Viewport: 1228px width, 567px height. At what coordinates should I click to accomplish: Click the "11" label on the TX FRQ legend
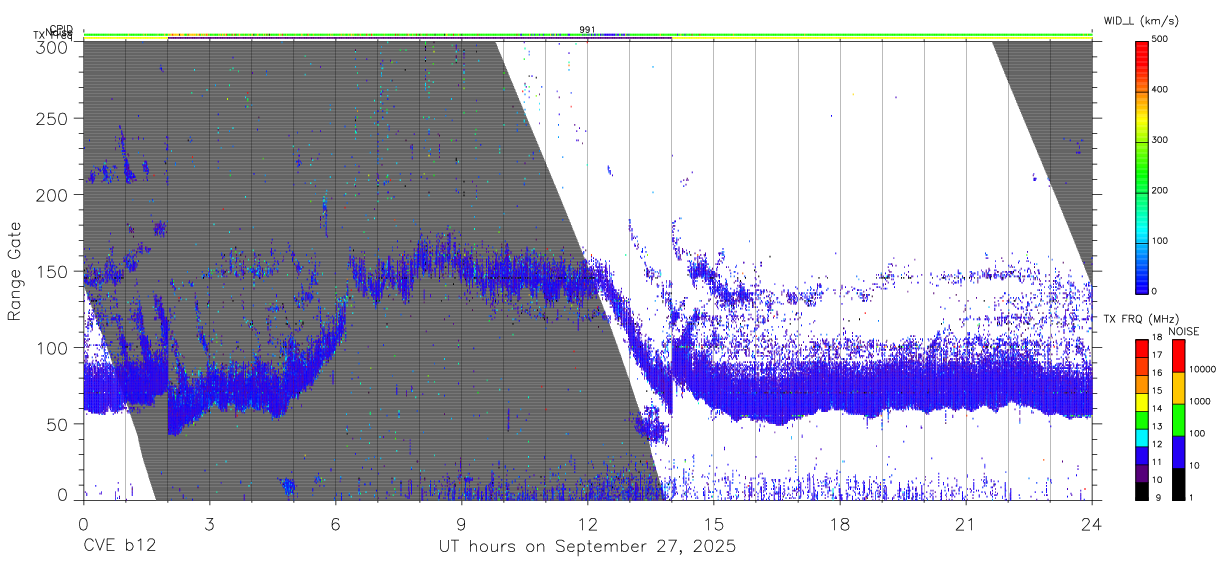[x=1158, y=462]
